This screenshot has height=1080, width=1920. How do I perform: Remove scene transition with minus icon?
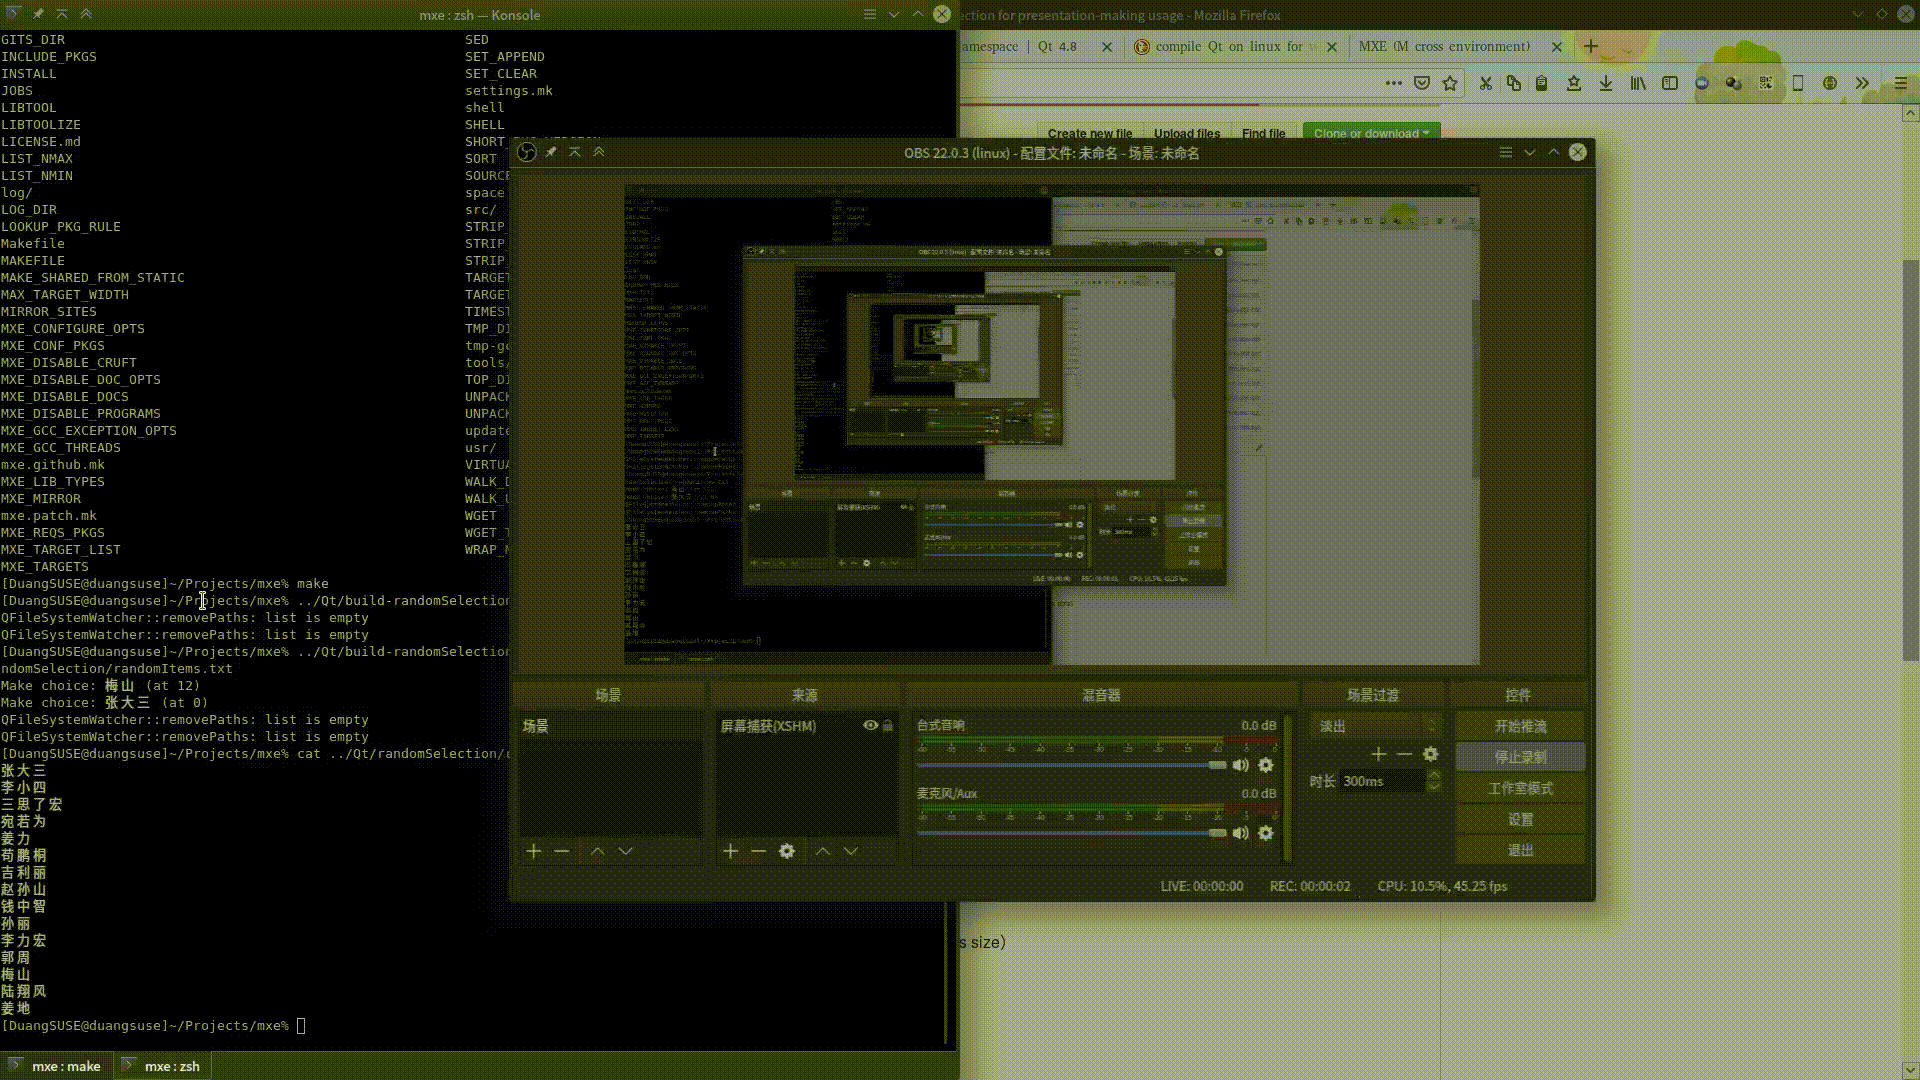1405,754
